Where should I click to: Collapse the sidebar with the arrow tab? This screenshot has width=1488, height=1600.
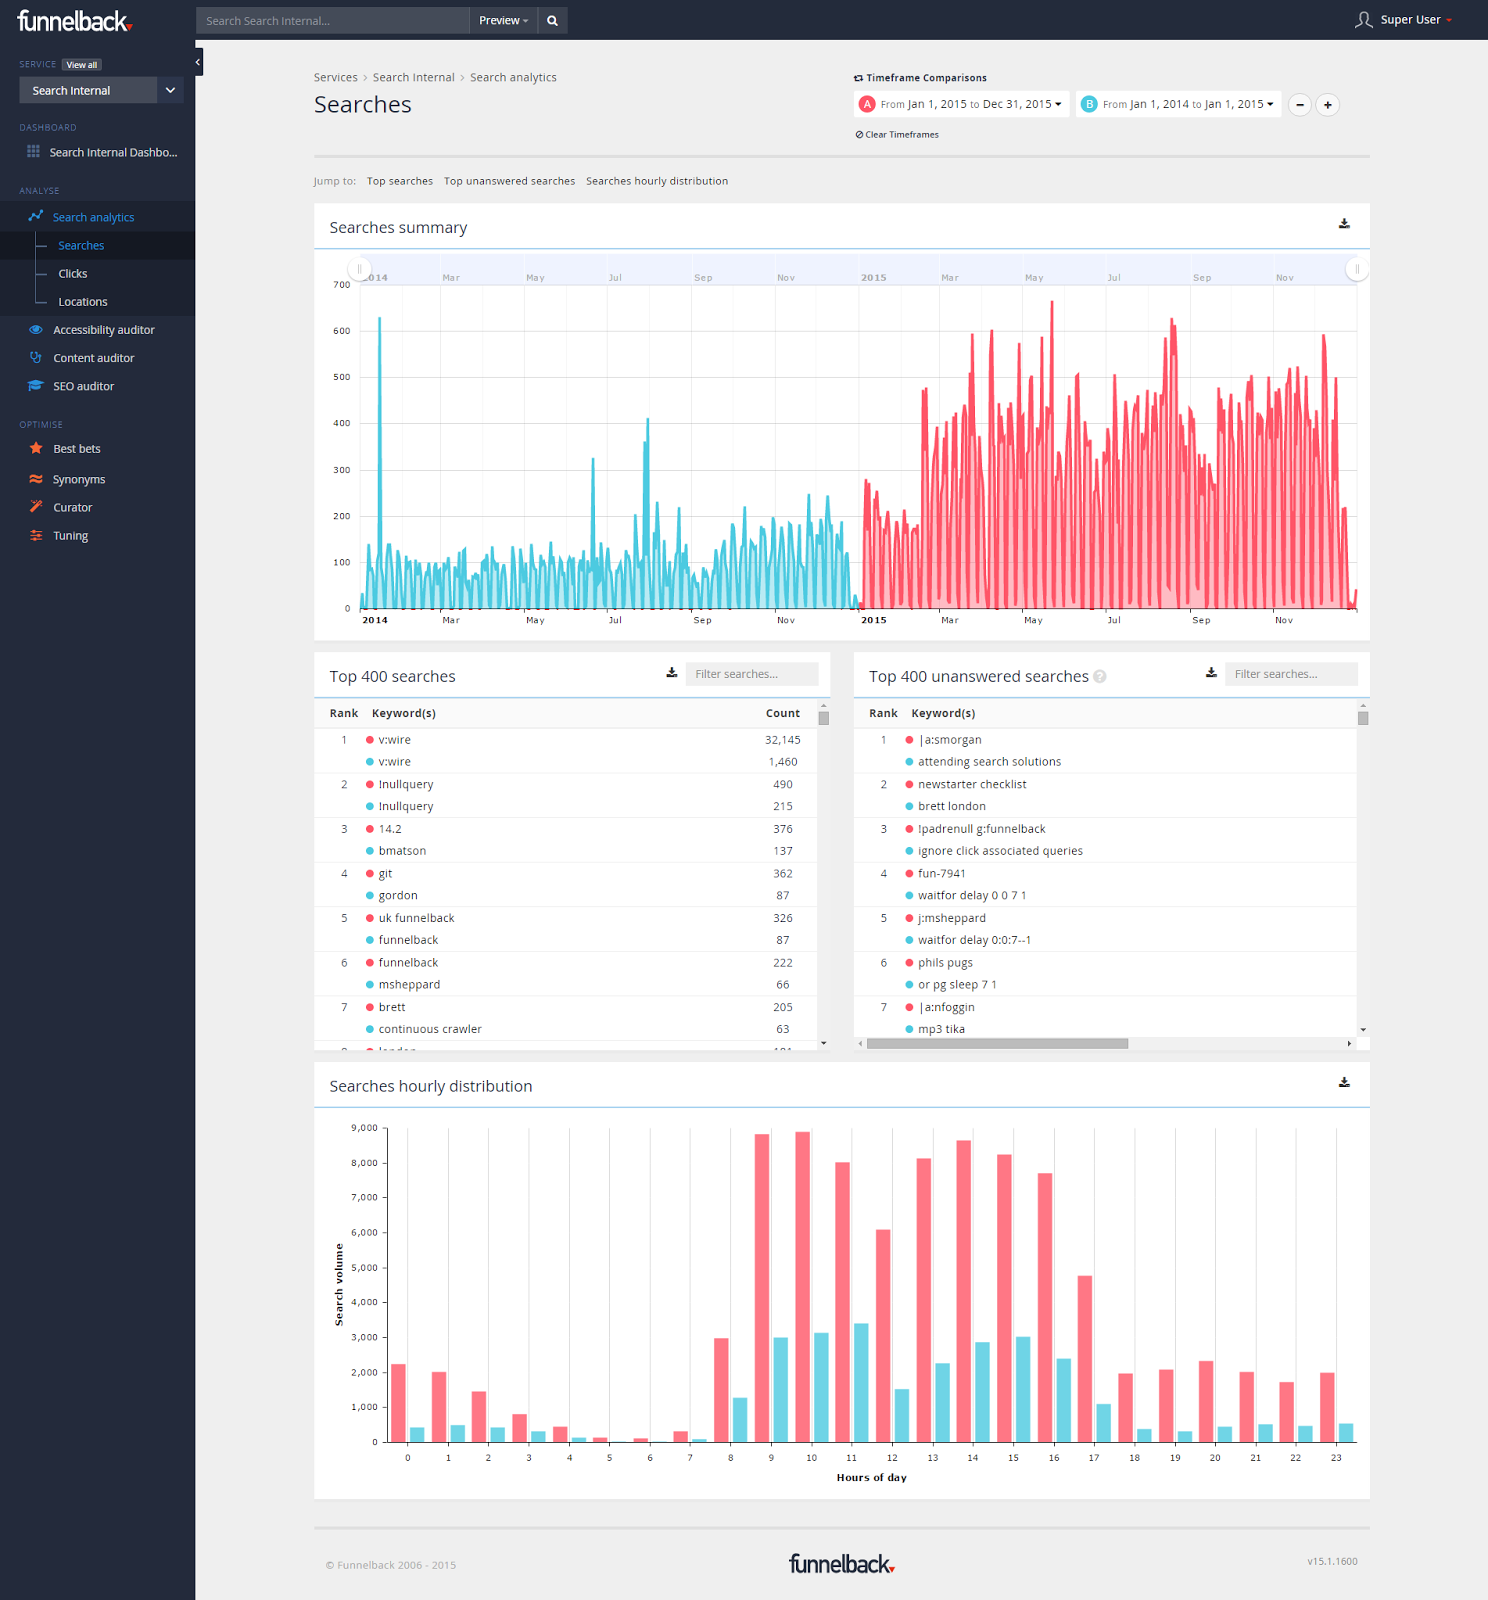[x=198, y=62]
